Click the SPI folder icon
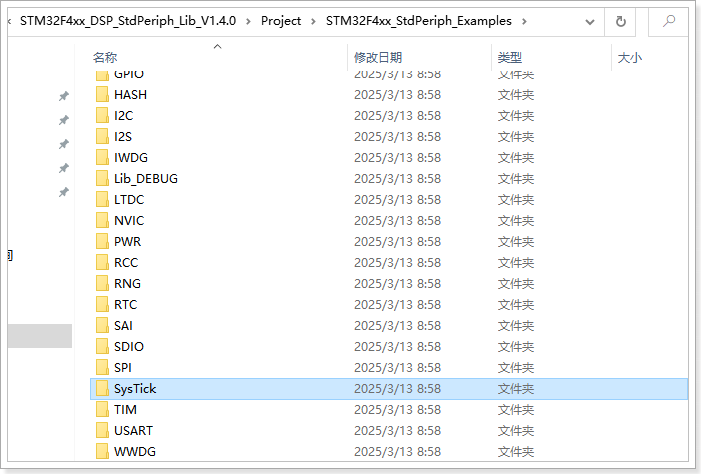 pos(102,368)
